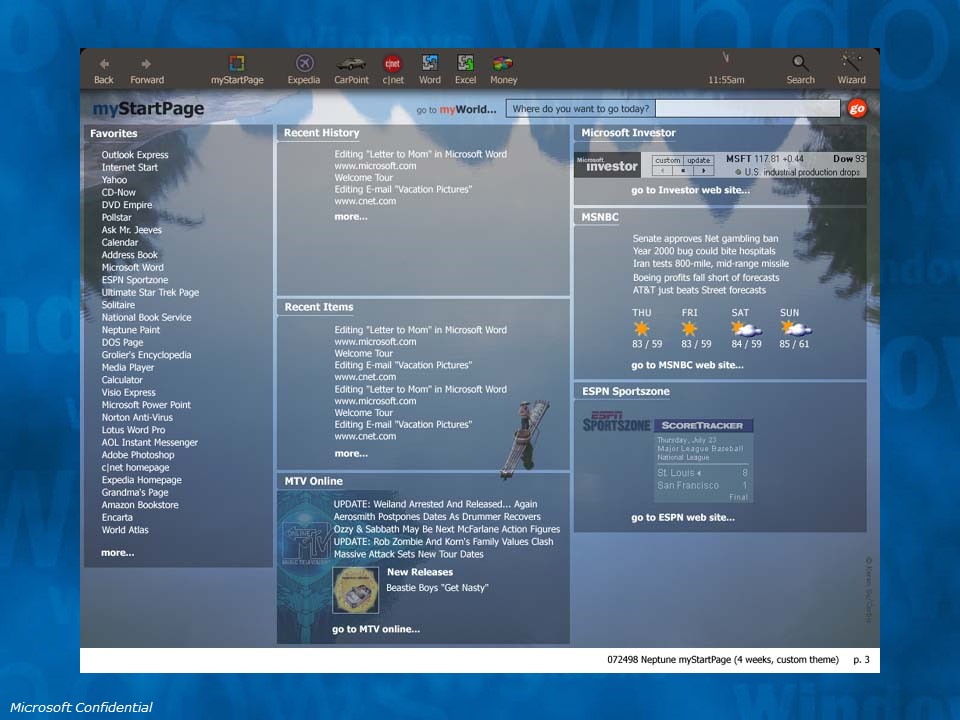Click the address input field
The height and width of the screenshot is (720, 960).
coord(748,108)
